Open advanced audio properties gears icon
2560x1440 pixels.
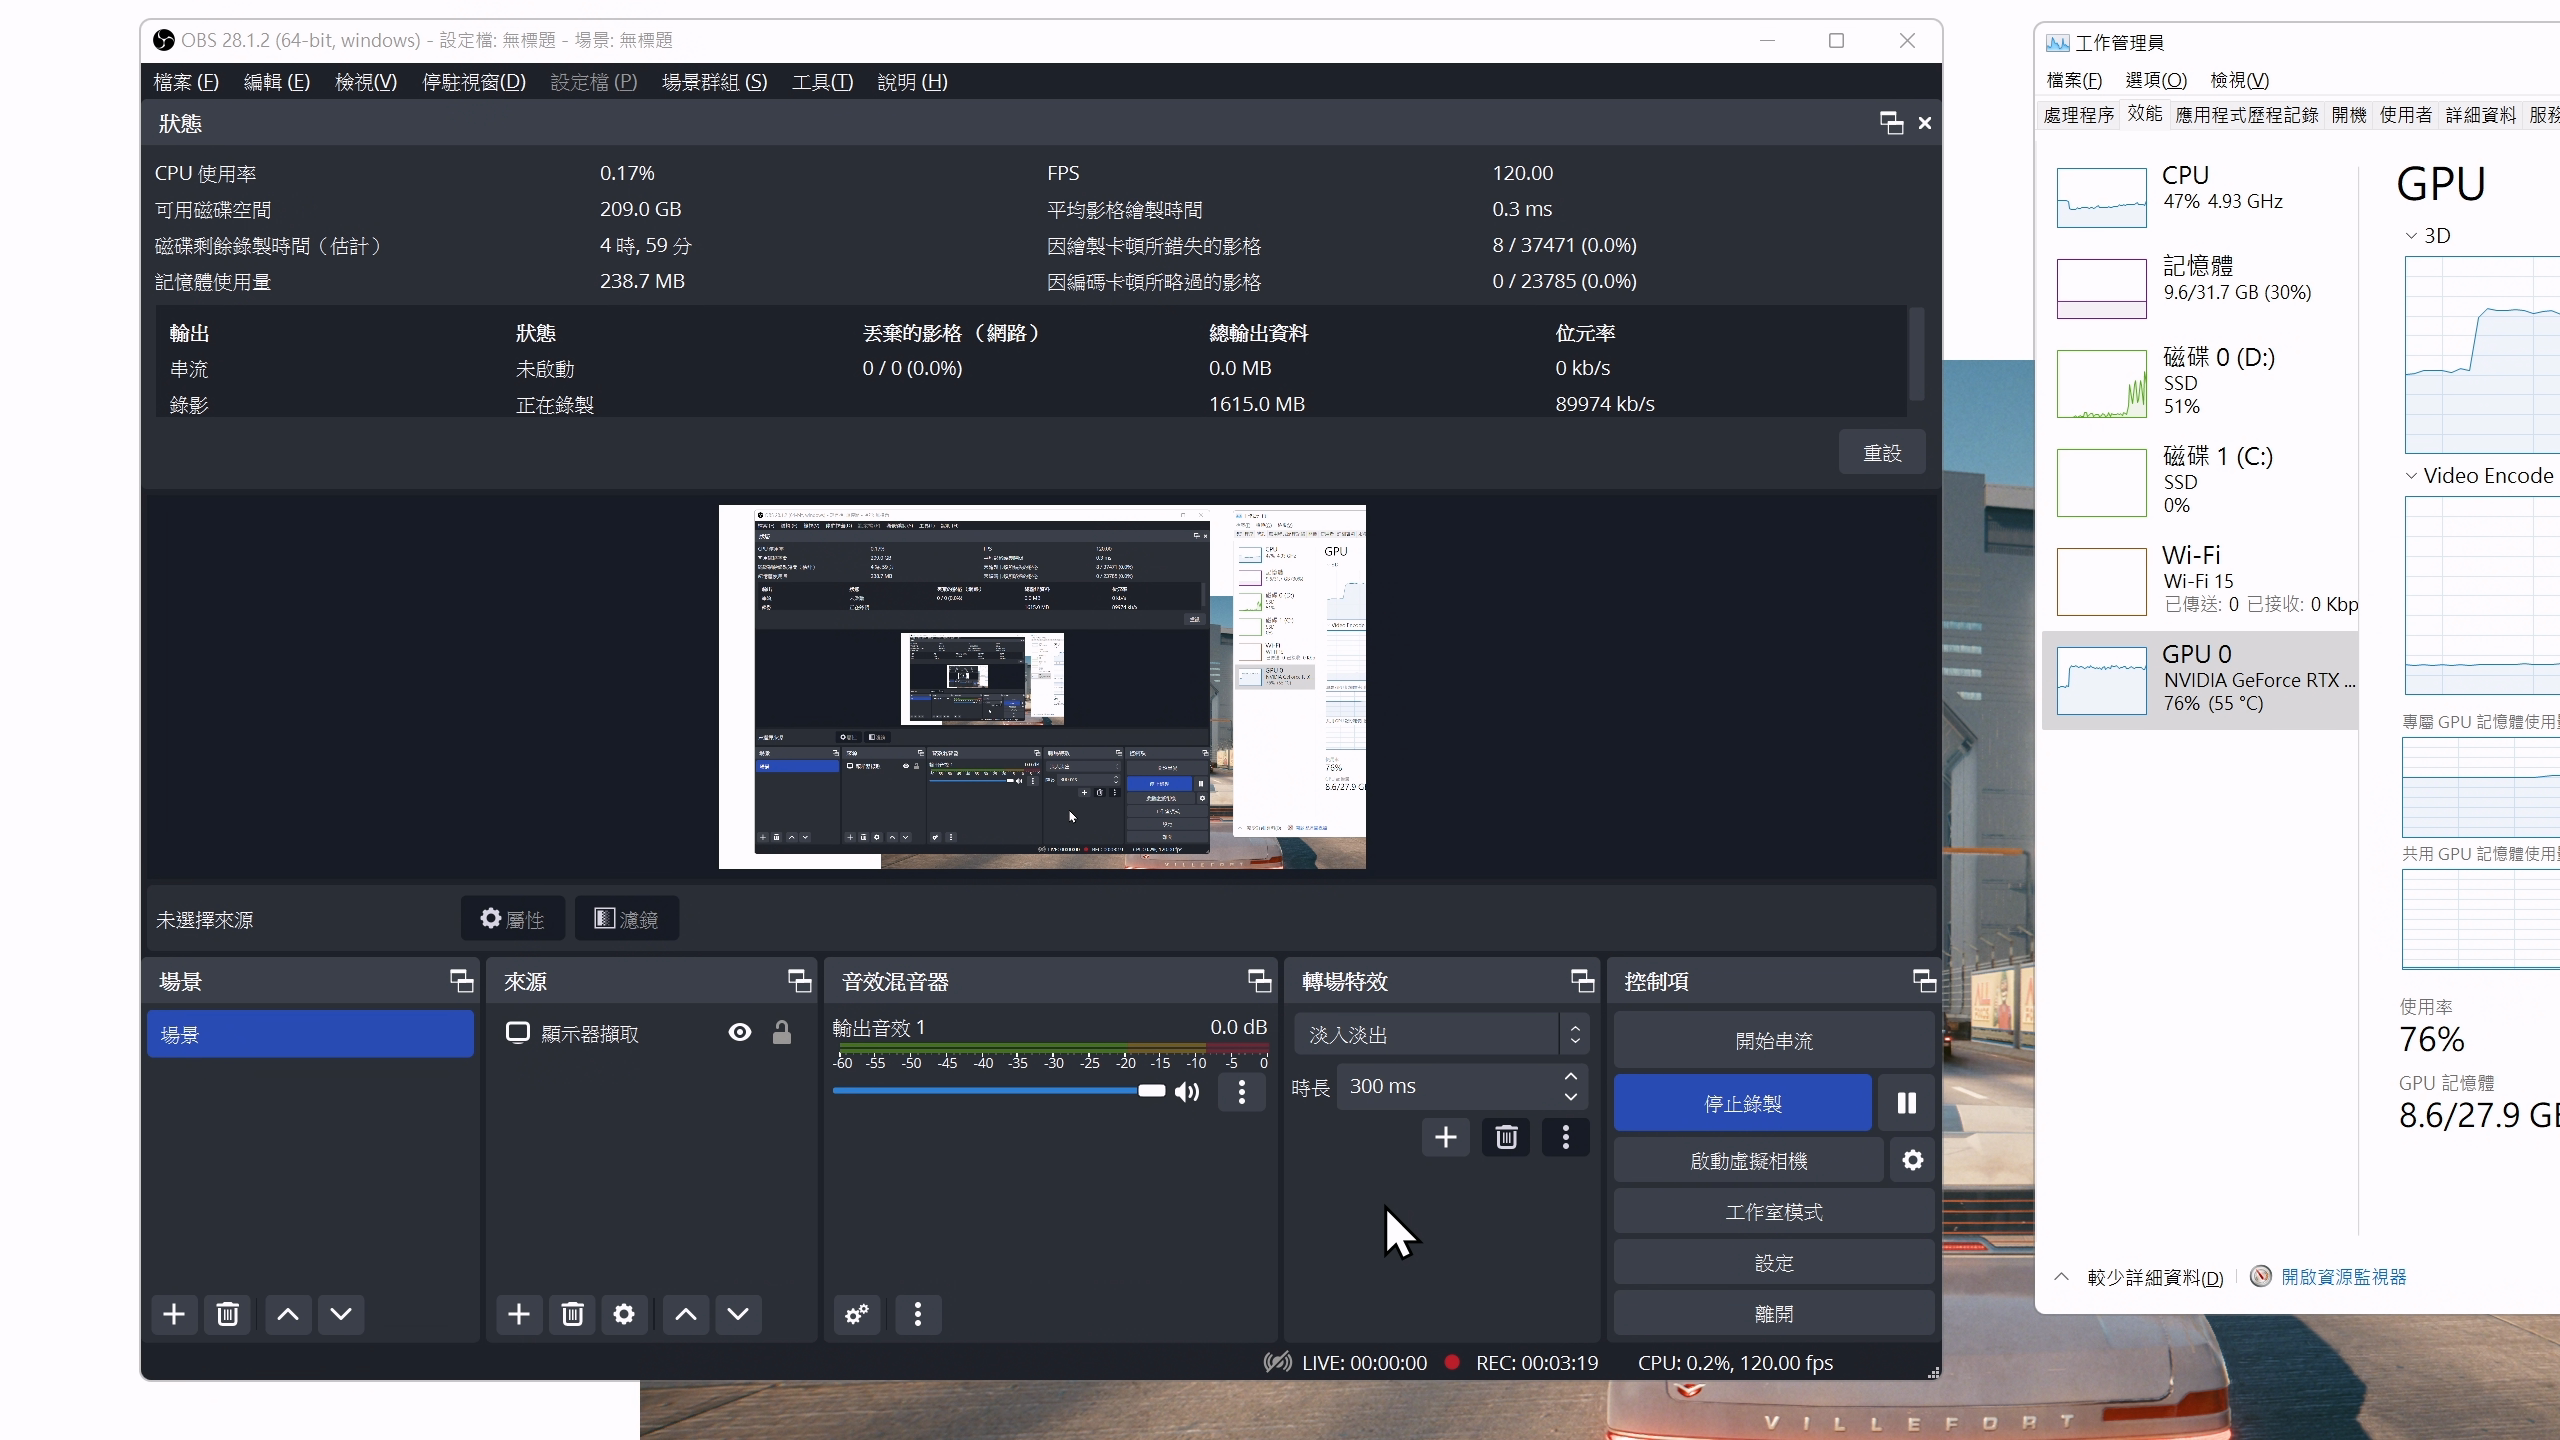tap(857, 1314)
